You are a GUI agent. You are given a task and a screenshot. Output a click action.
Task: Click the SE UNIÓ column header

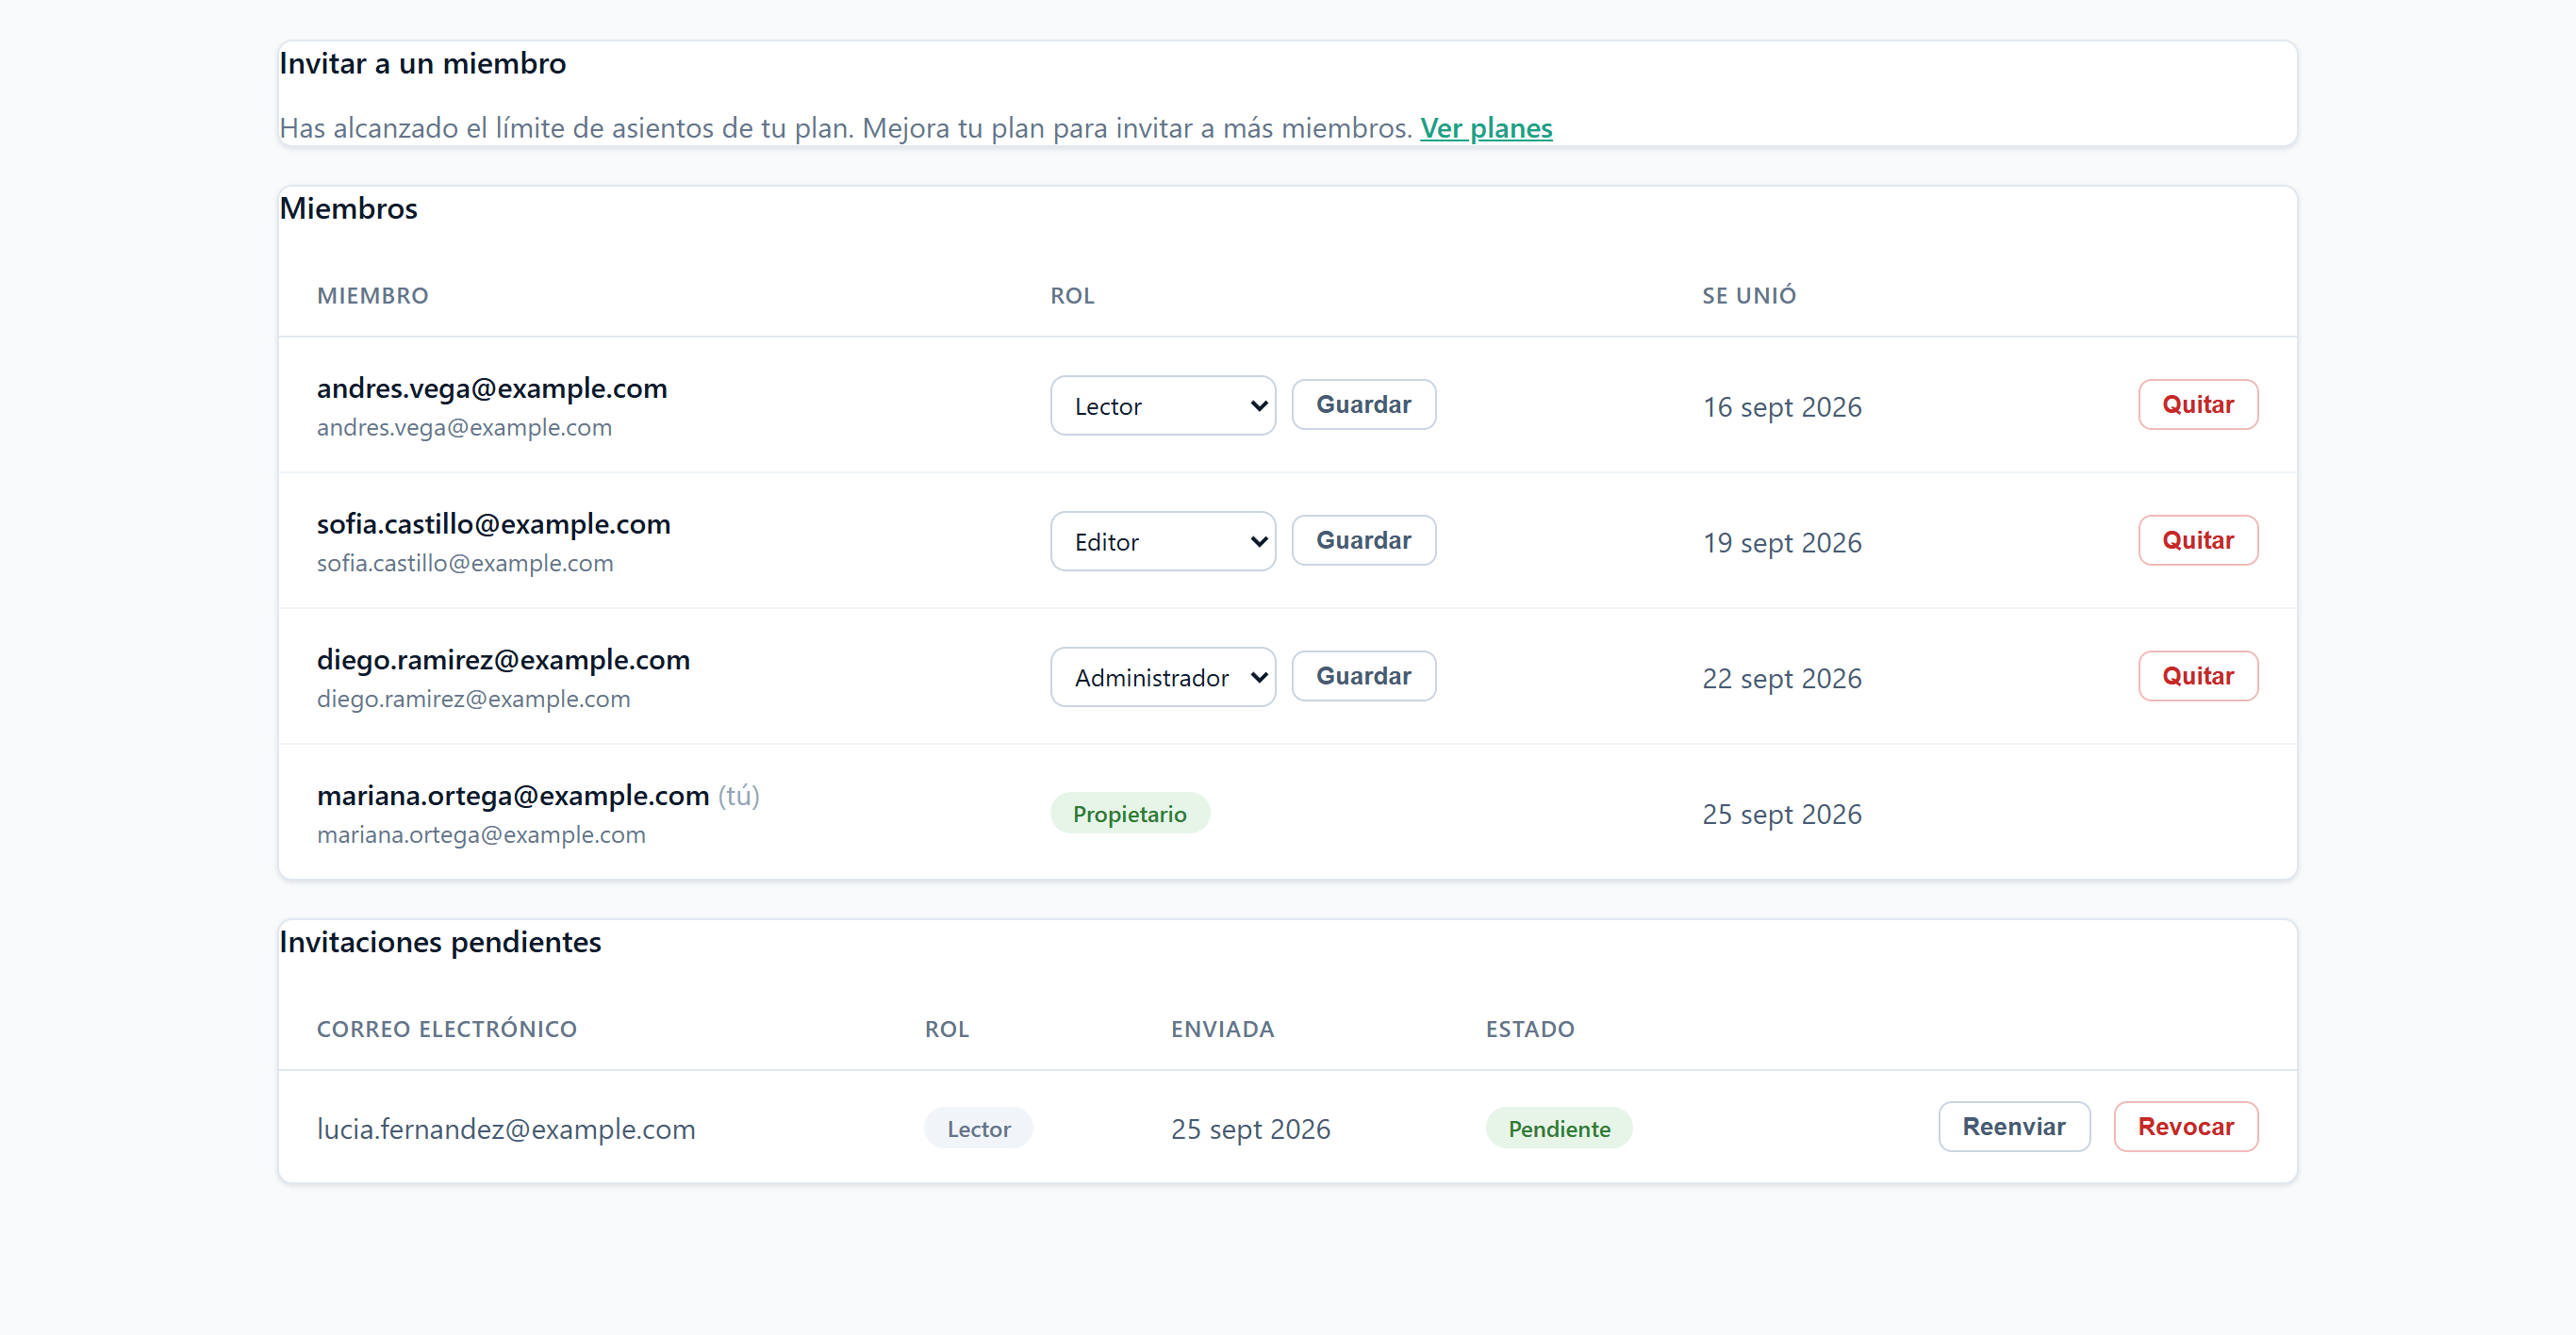(x=1750, y=296)
